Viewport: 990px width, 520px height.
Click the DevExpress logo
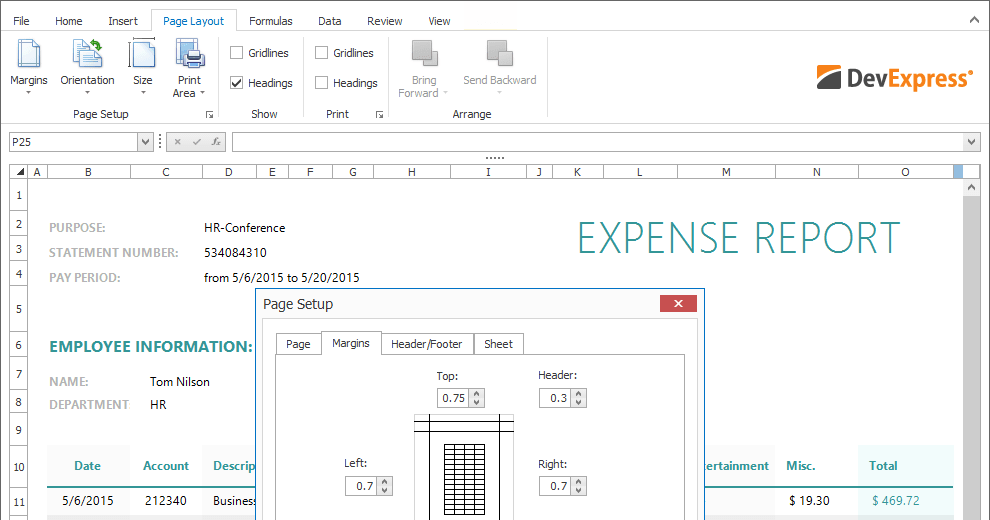[x=894, y=78]
